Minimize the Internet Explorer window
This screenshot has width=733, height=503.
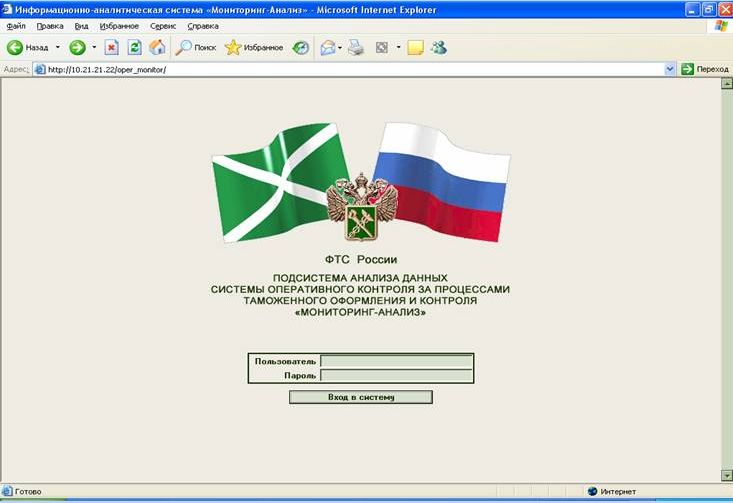[692, 9]
